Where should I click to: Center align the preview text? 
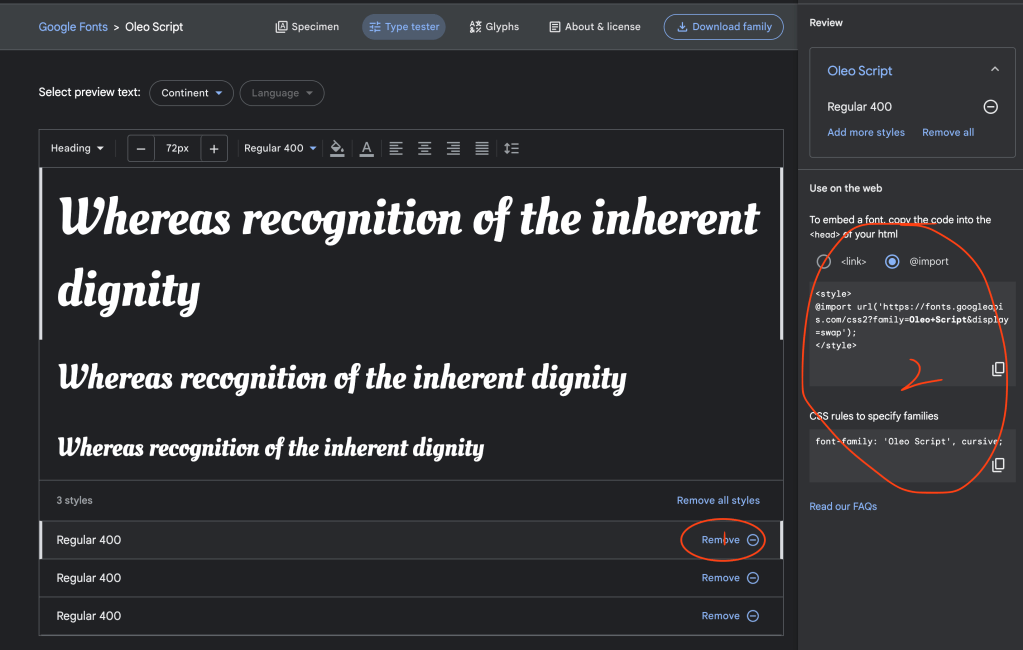[425, 148]
